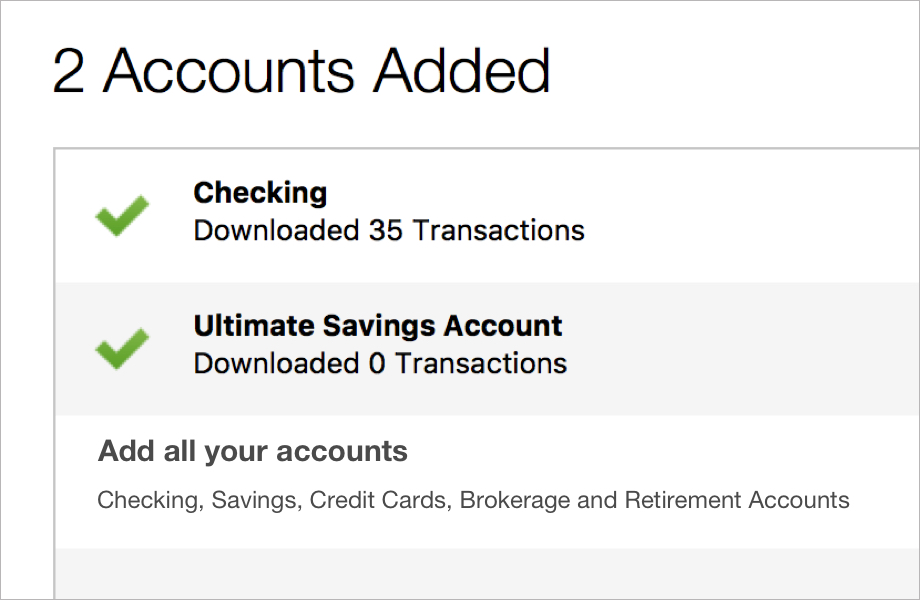Image resolution: width=920 pixels, height=600 pixels.
Task: Click the green checkmark beside Checking
Action: tap(121, 215)
